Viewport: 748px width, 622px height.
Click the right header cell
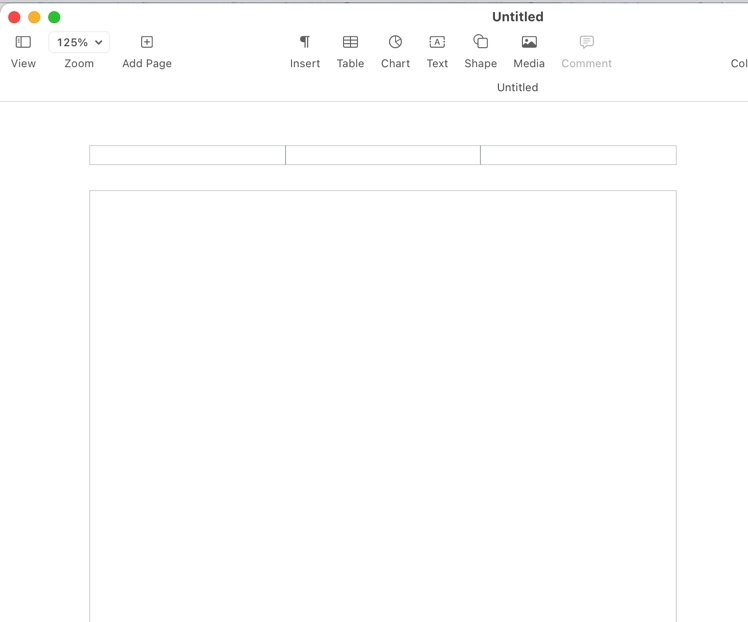click(578, 155)
